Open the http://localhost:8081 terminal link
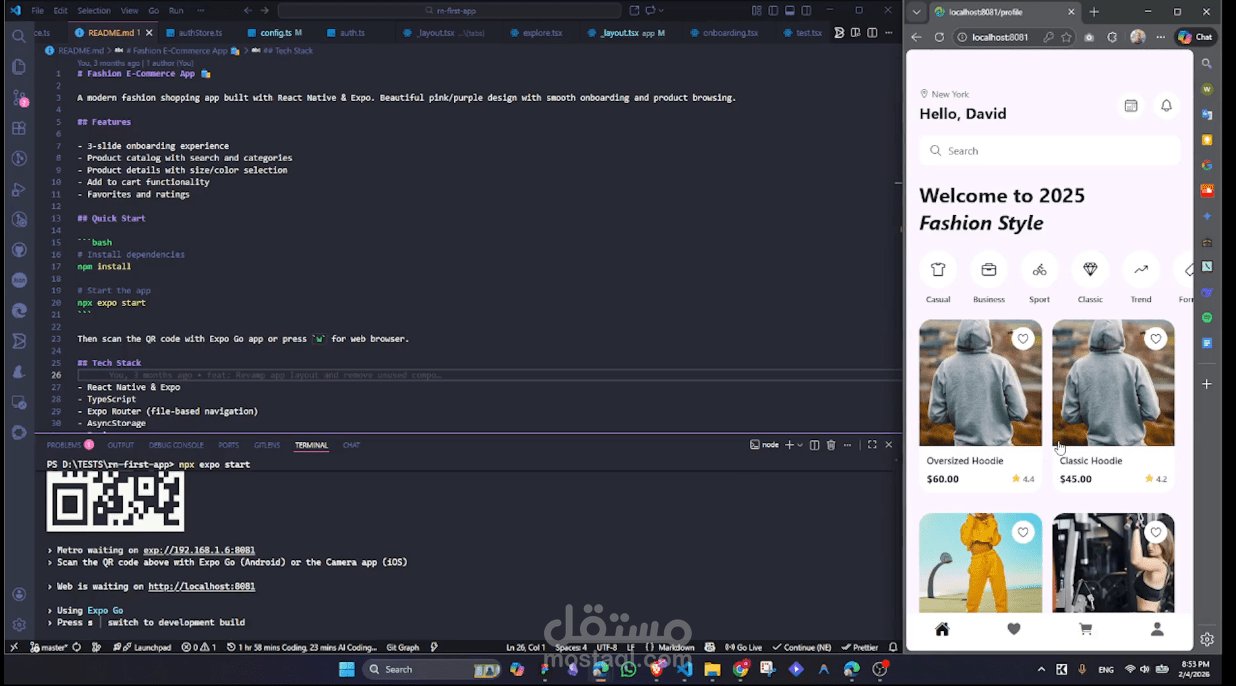Viewport: 1236px width, 686px height. coord(201,587)
